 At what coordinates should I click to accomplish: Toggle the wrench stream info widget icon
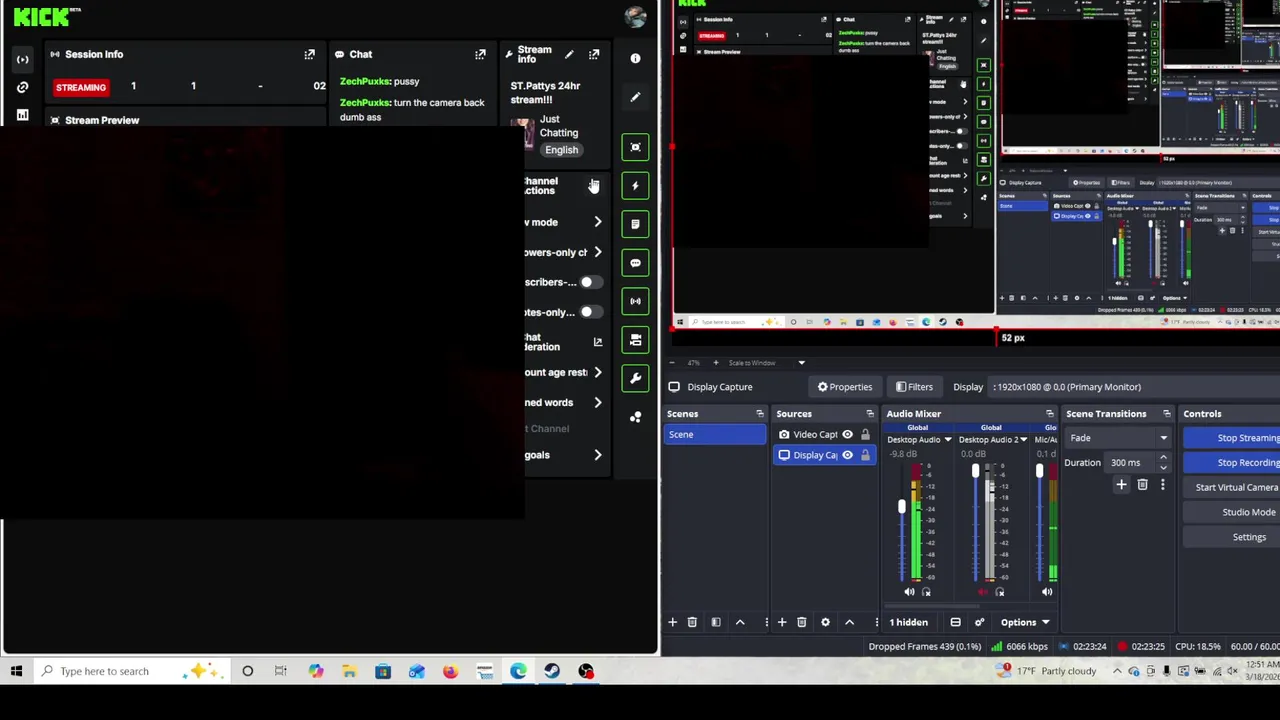click(635, 378)
